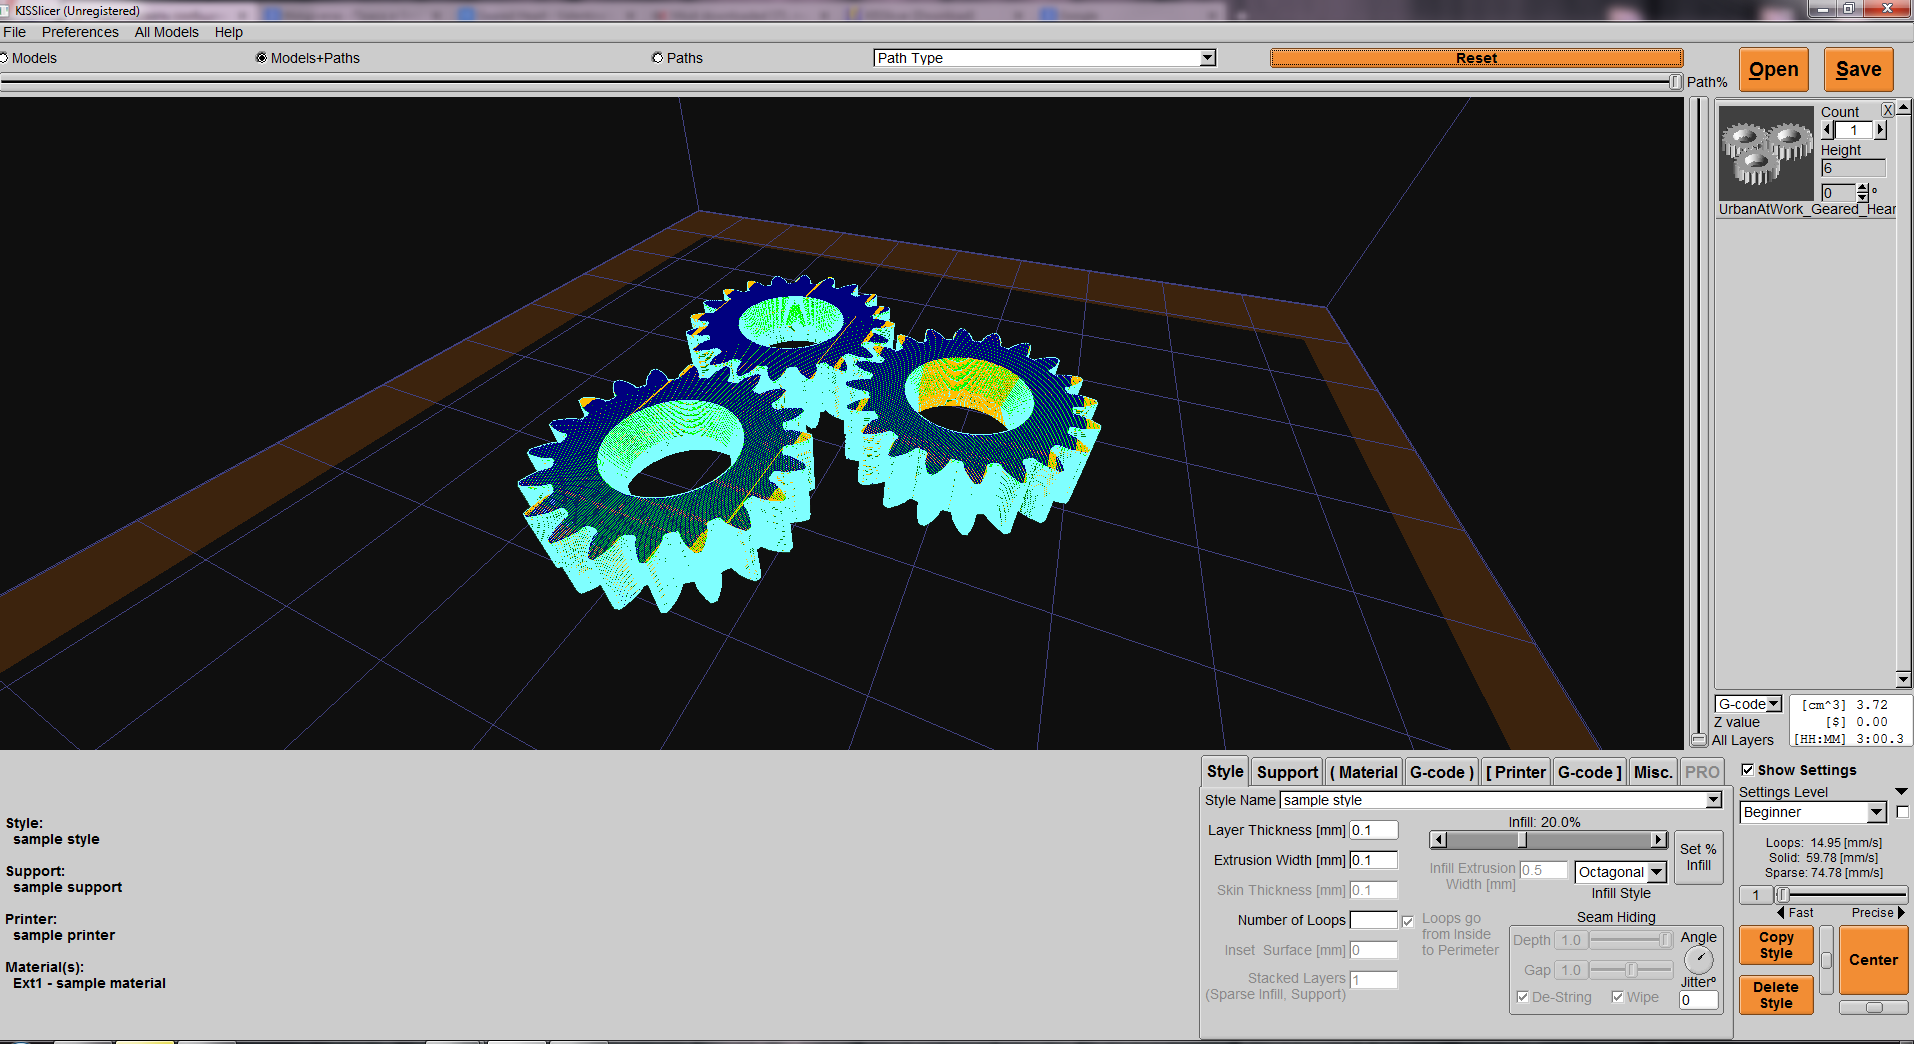Viewport: 1914px width, 1044px height.
Task: Switch to the Printer tab
Action: (1516, 772)
